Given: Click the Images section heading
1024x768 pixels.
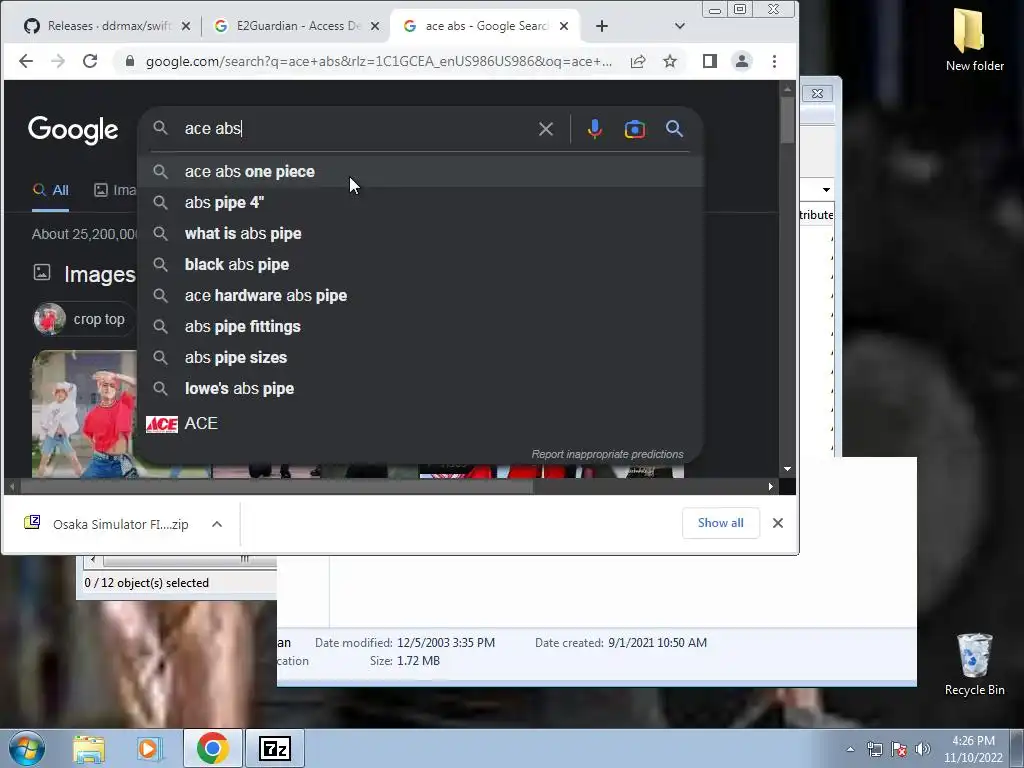Looking at the screenshot, I should tap(99, 274).
